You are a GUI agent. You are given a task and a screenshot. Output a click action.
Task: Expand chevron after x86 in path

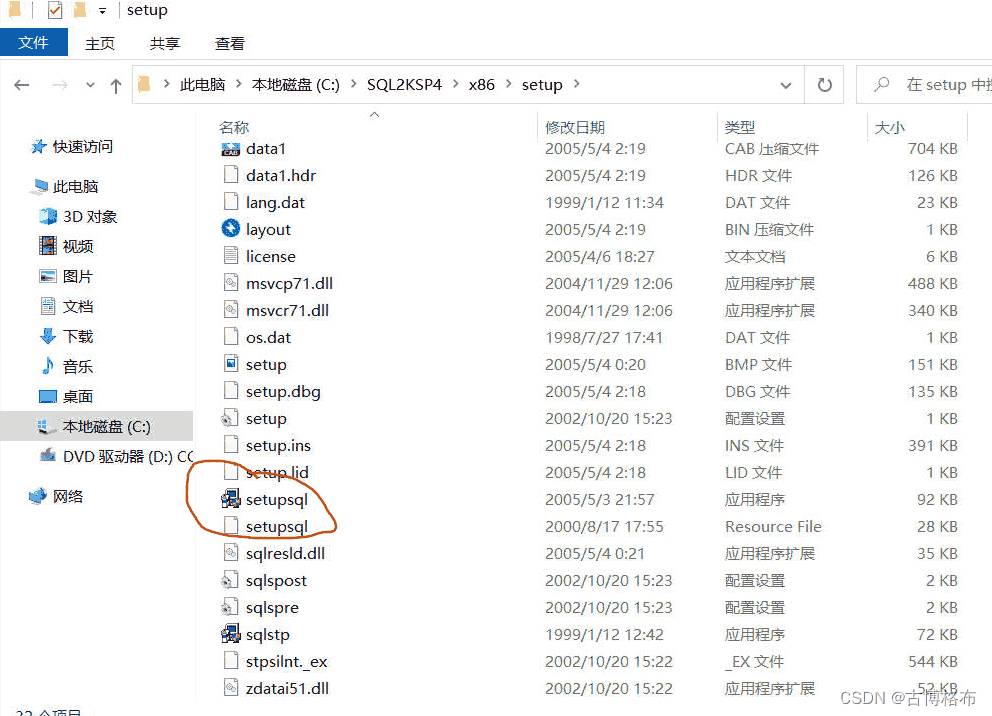pos(508,83)
